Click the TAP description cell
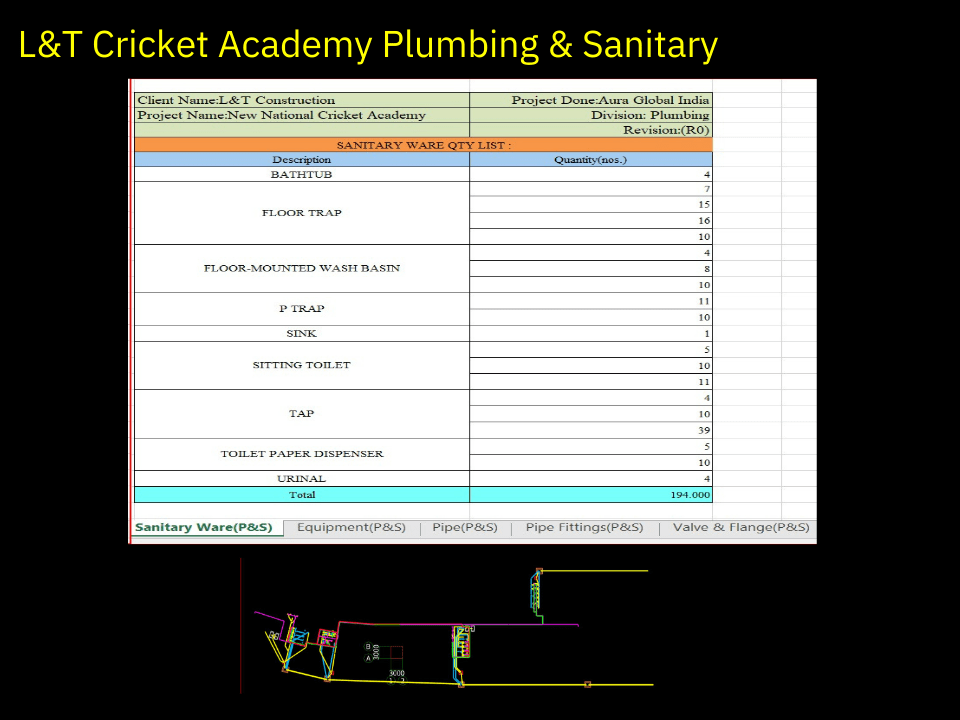This screenshot has height=720, width=960. point(302,414)
